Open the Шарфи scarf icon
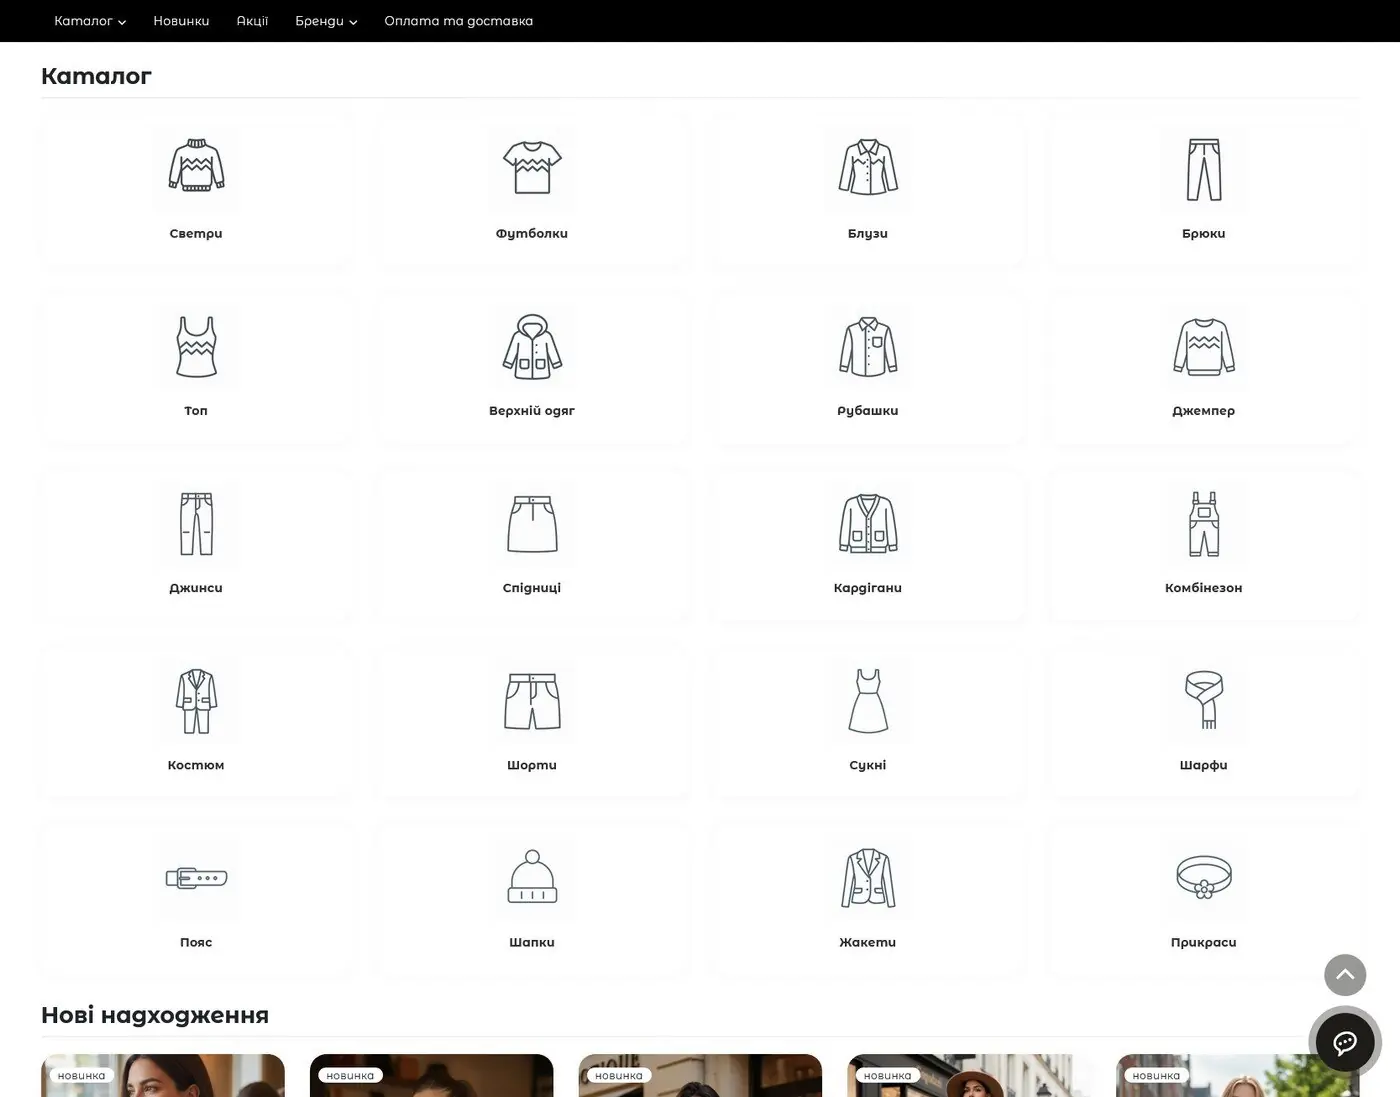Viewport: 1400px width, 1097px height. 1203,700
